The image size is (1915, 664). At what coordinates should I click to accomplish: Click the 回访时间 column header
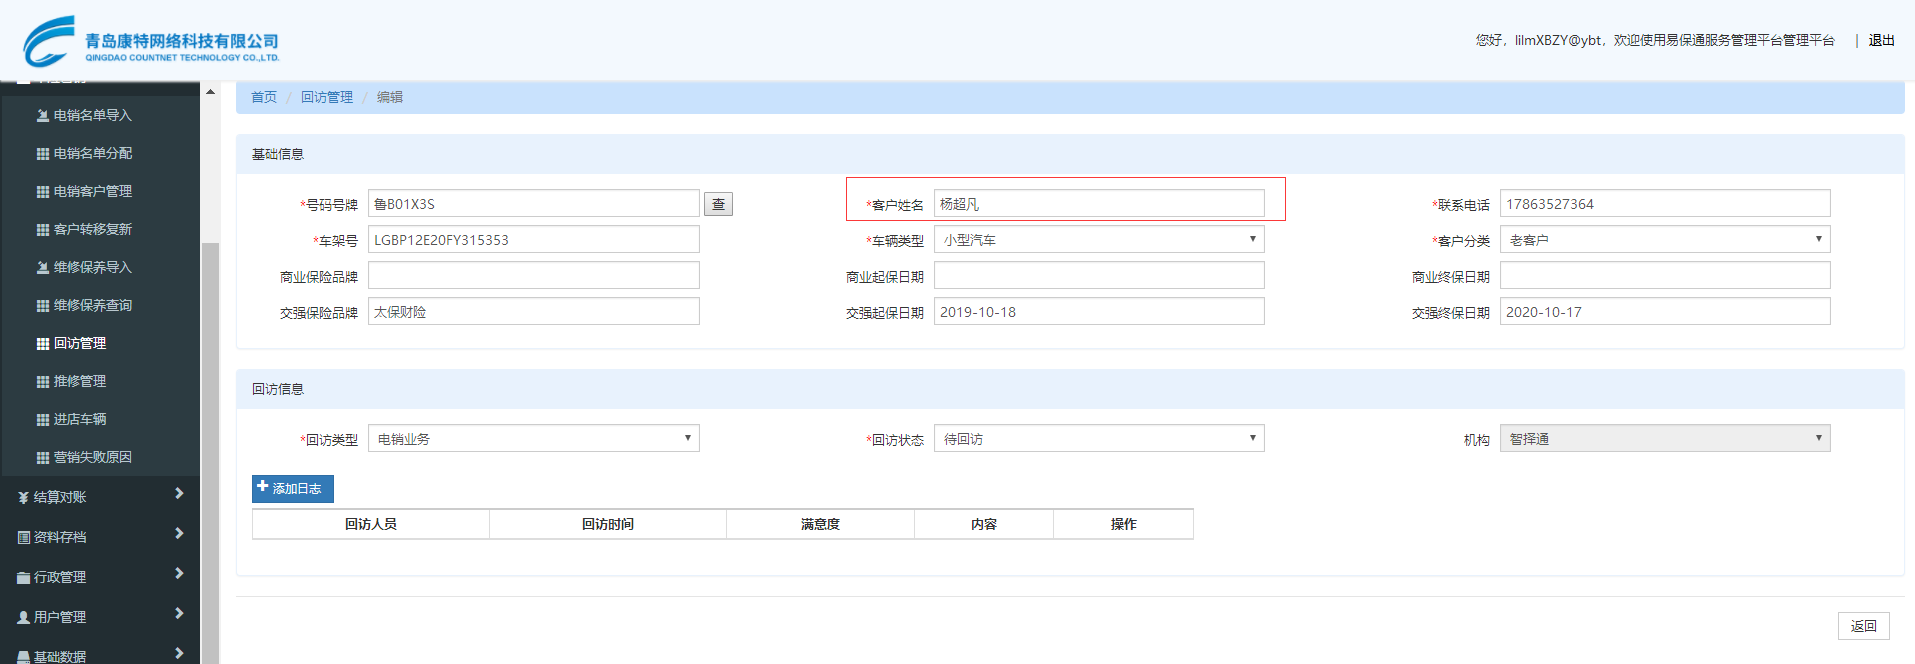click(x=608, y=524)
